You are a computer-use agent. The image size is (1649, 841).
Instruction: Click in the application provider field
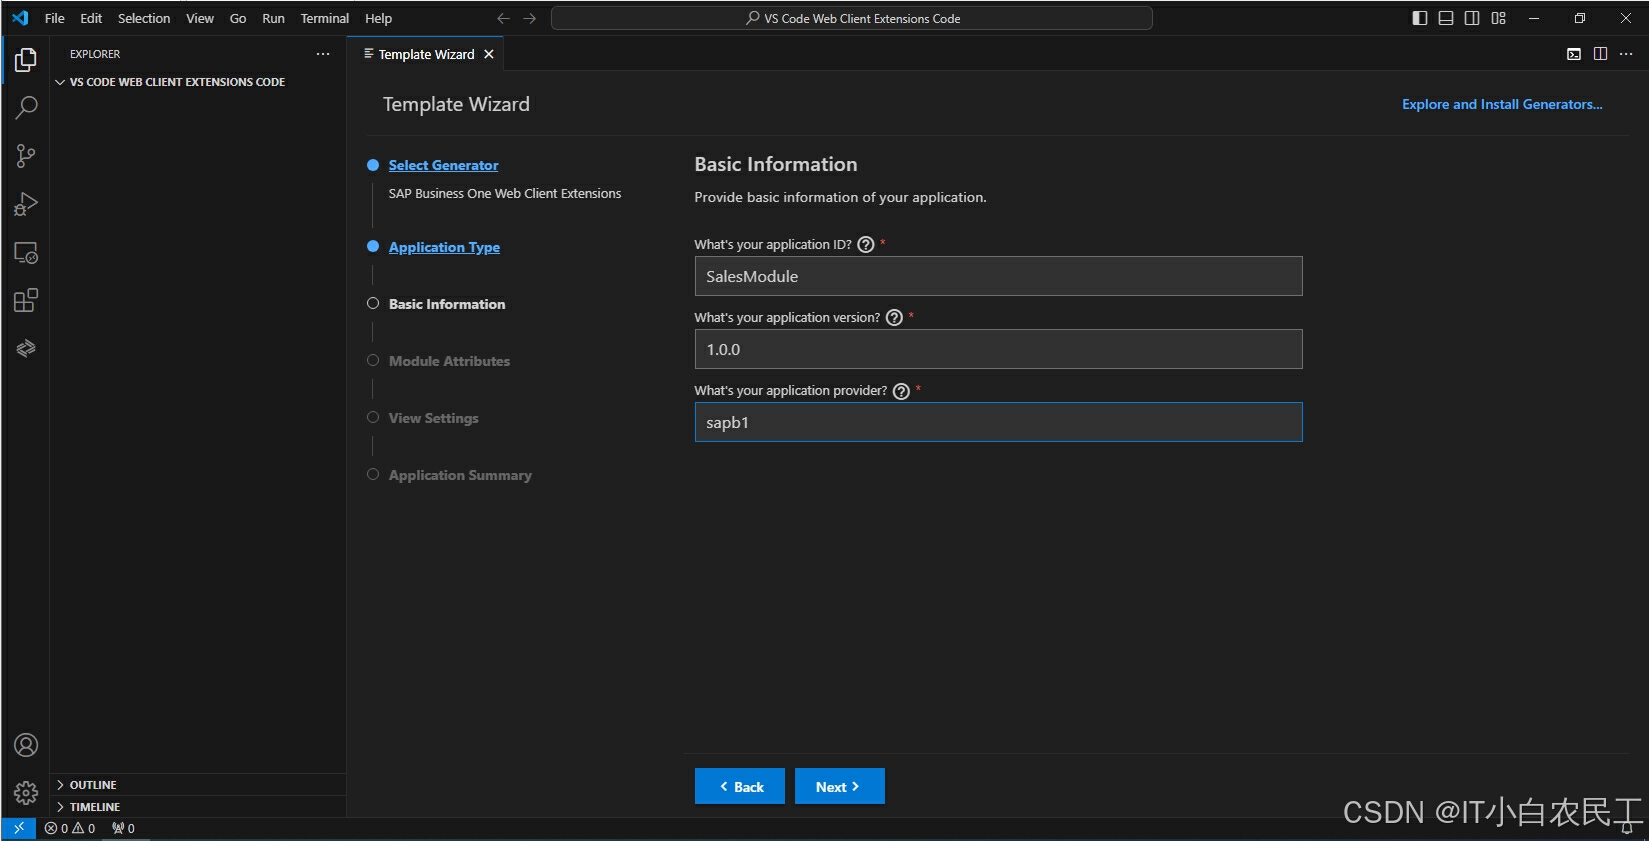(998, 422)
